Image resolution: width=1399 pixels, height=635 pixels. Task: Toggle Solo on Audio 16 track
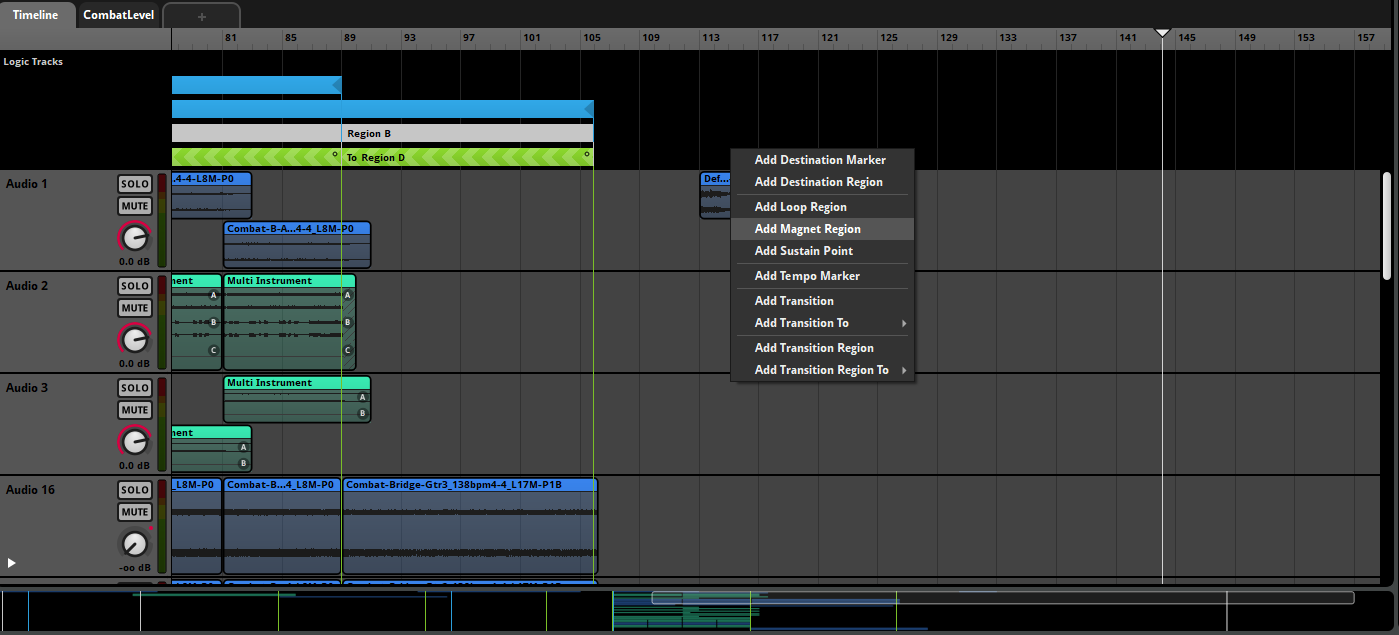click(x=135, y=490)
